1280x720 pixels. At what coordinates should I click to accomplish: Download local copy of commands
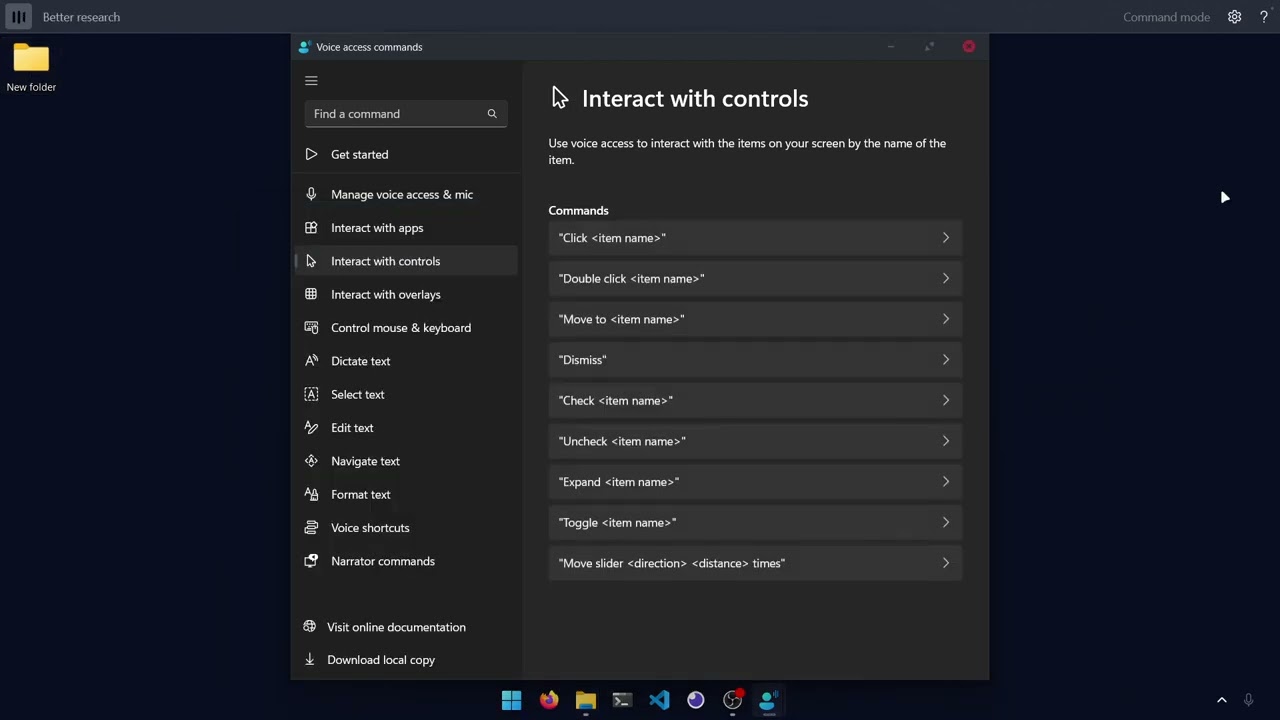(x=380, y=660)
